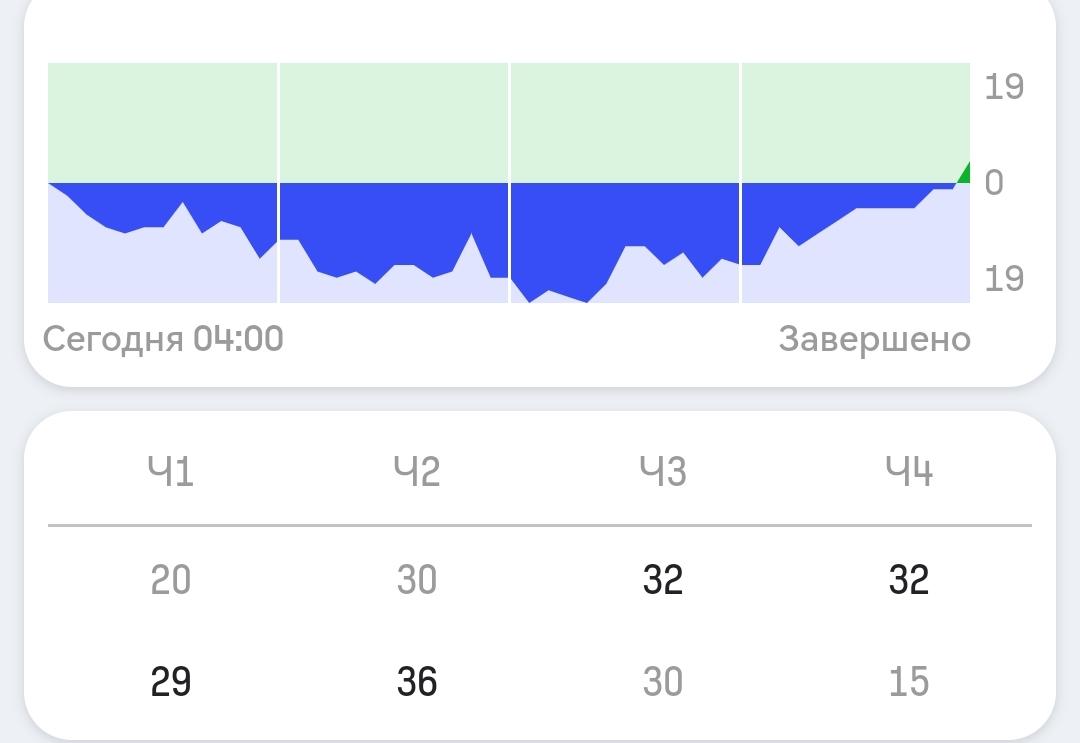Click the top 19 axis label
Viewport: 1080px width, 743px height.
1004,87
